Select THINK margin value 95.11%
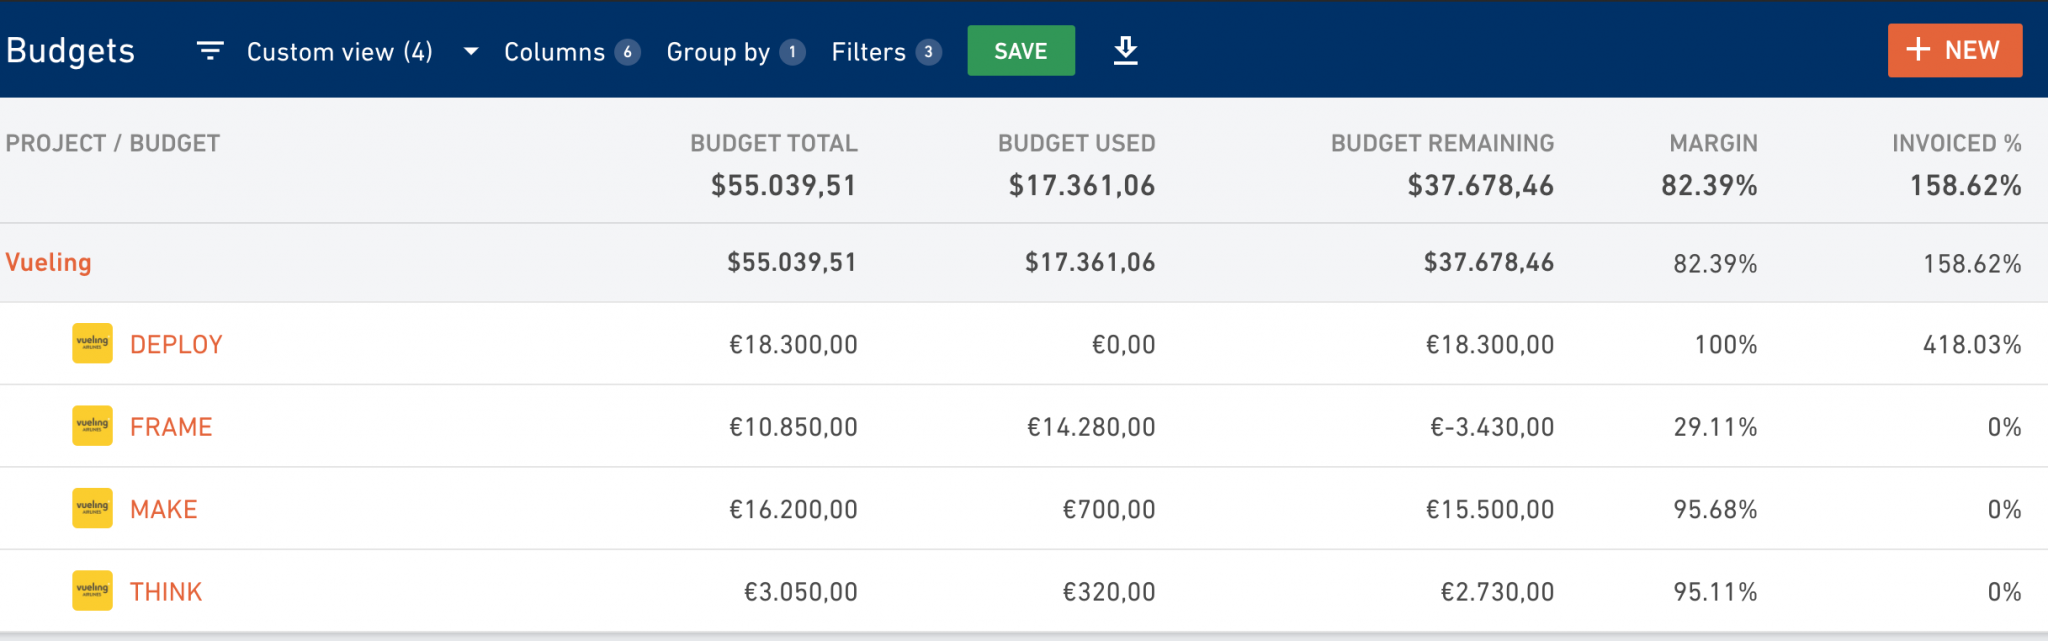 click(x=1716, y=592)
